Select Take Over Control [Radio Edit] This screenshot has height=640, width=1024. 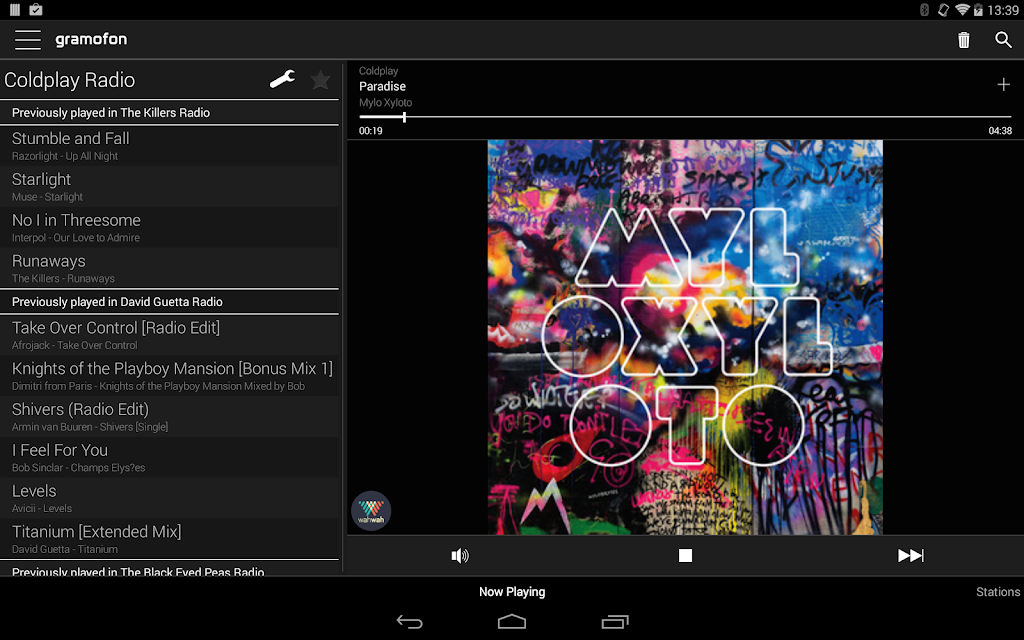[170, 335]
